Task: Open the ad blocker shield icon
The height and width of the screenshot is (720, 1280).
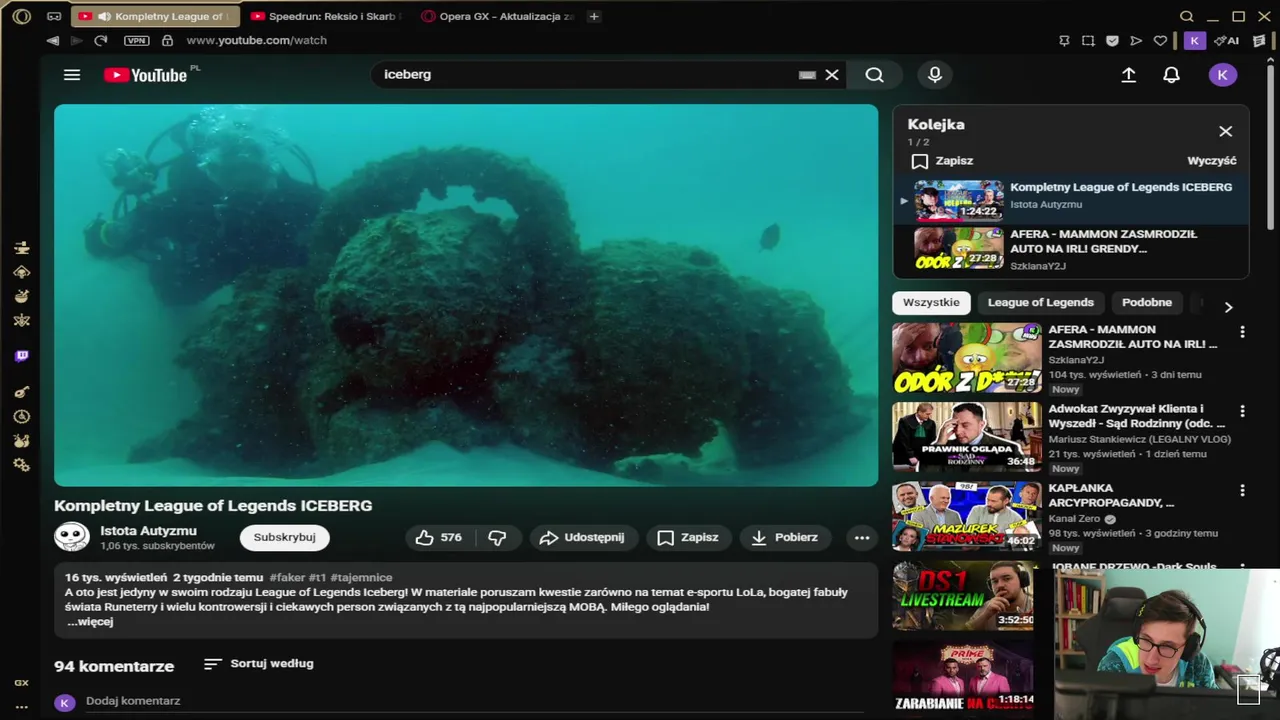Action: [x=1112, y=41]
